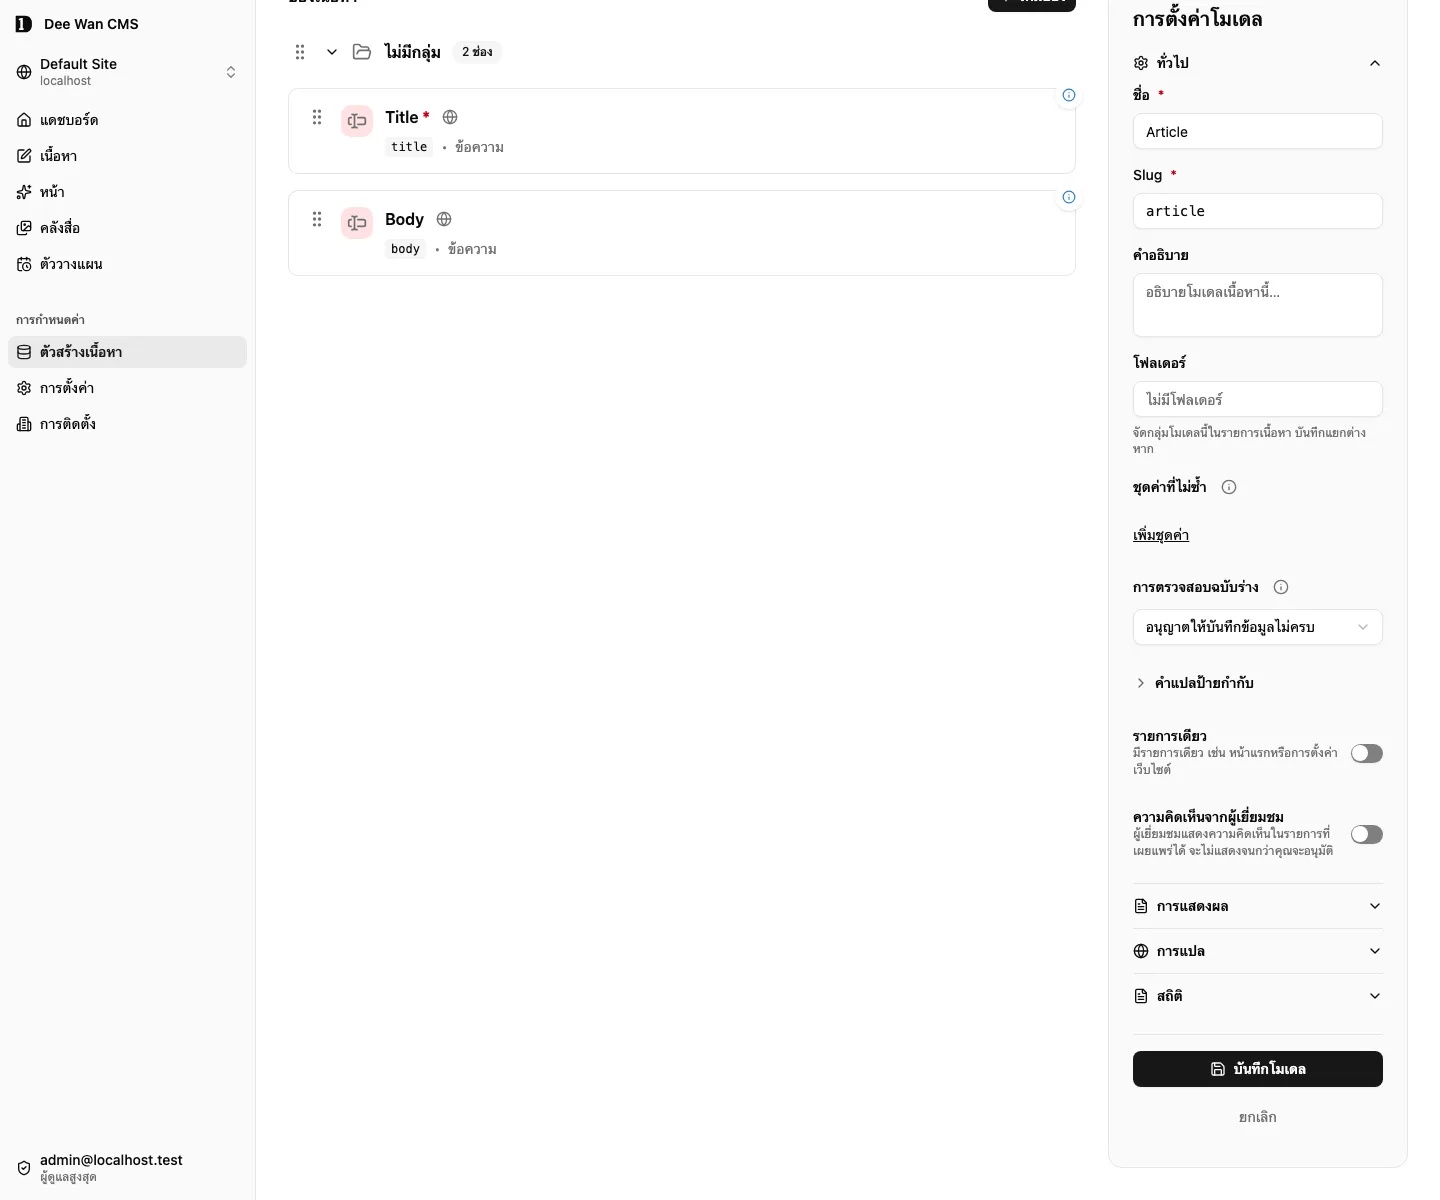The image size is (1440, 1200).
Task: Expand the การแปล section
Action: (x=1258, y=951)
